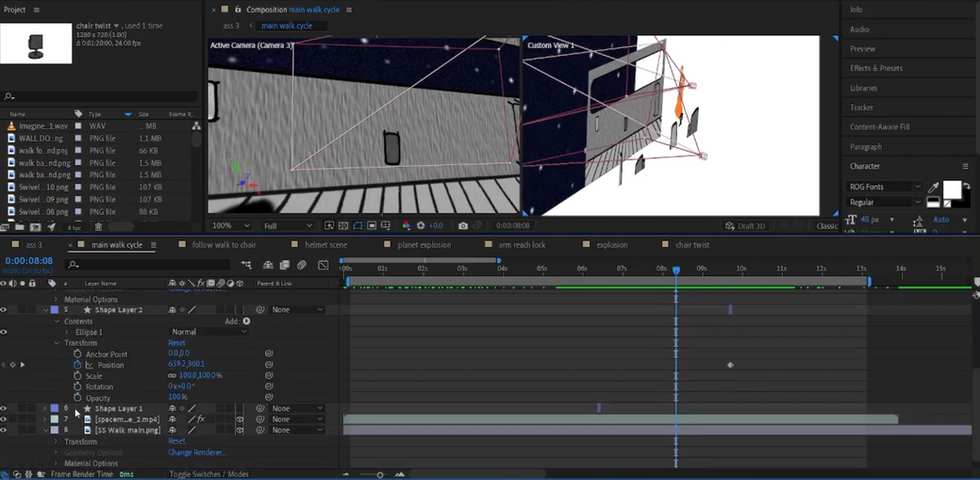Open parent dropdown for Shape Layer 2
Image resolution: width=980 pixels, height=480 pixels.
298,310
